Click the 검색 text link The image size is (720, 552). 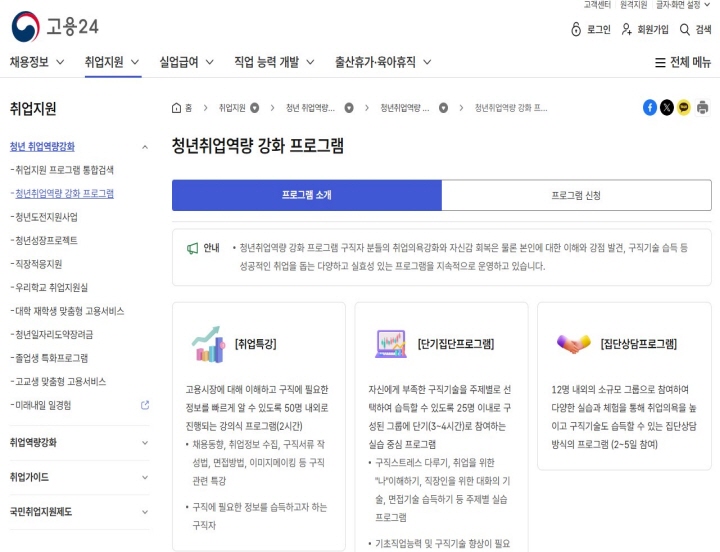pyautogui.click(x=703, y=30)
